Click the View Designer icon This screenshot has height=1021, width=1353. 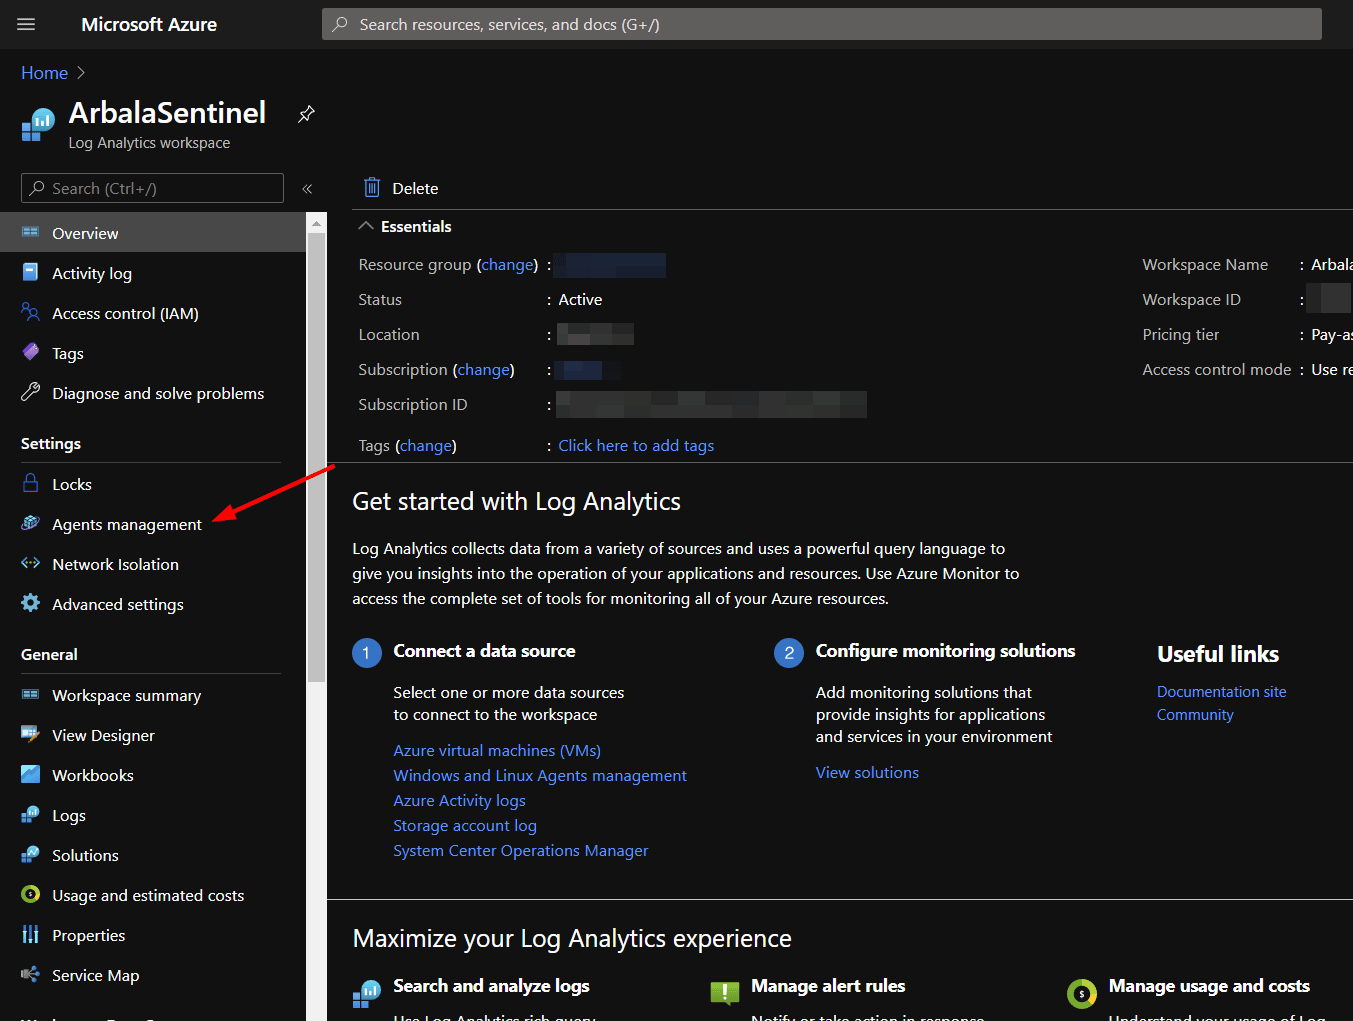pos(31,734)
